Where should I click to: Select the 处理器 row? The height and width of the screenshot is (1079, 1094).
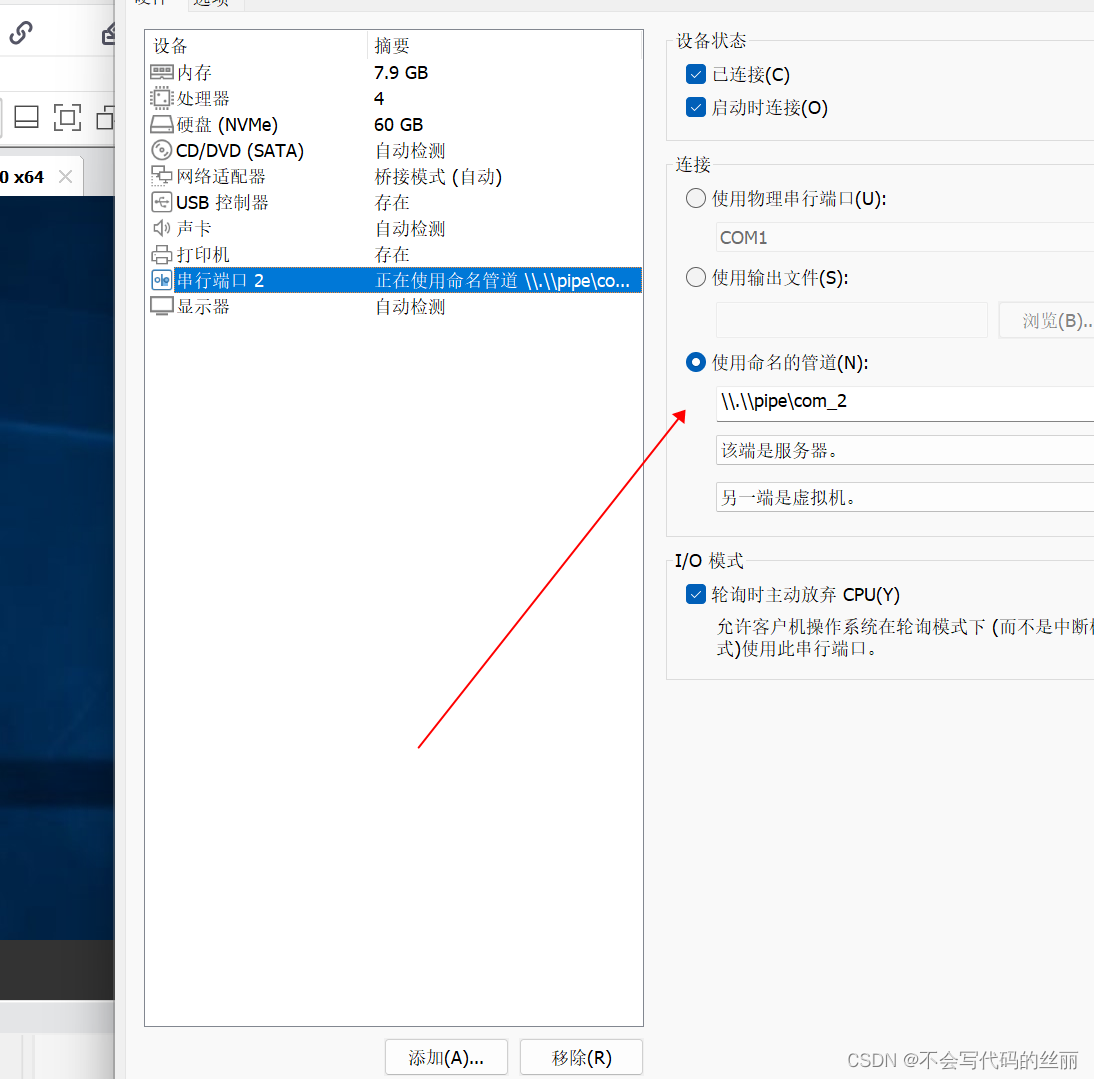click(x=396, y=98)
